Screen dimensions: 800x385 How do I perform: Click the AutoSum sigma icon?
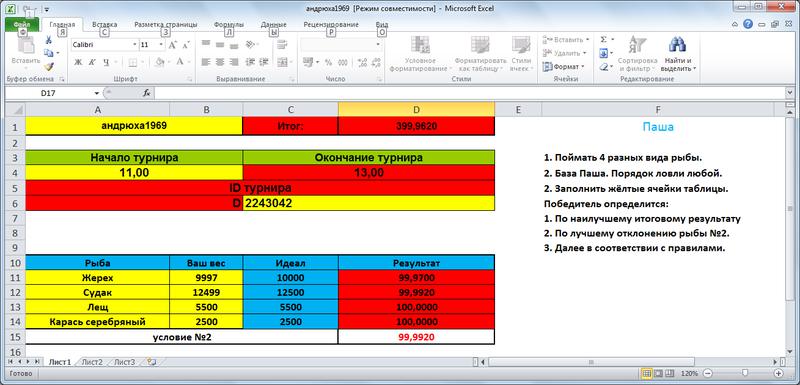[604, 39]
